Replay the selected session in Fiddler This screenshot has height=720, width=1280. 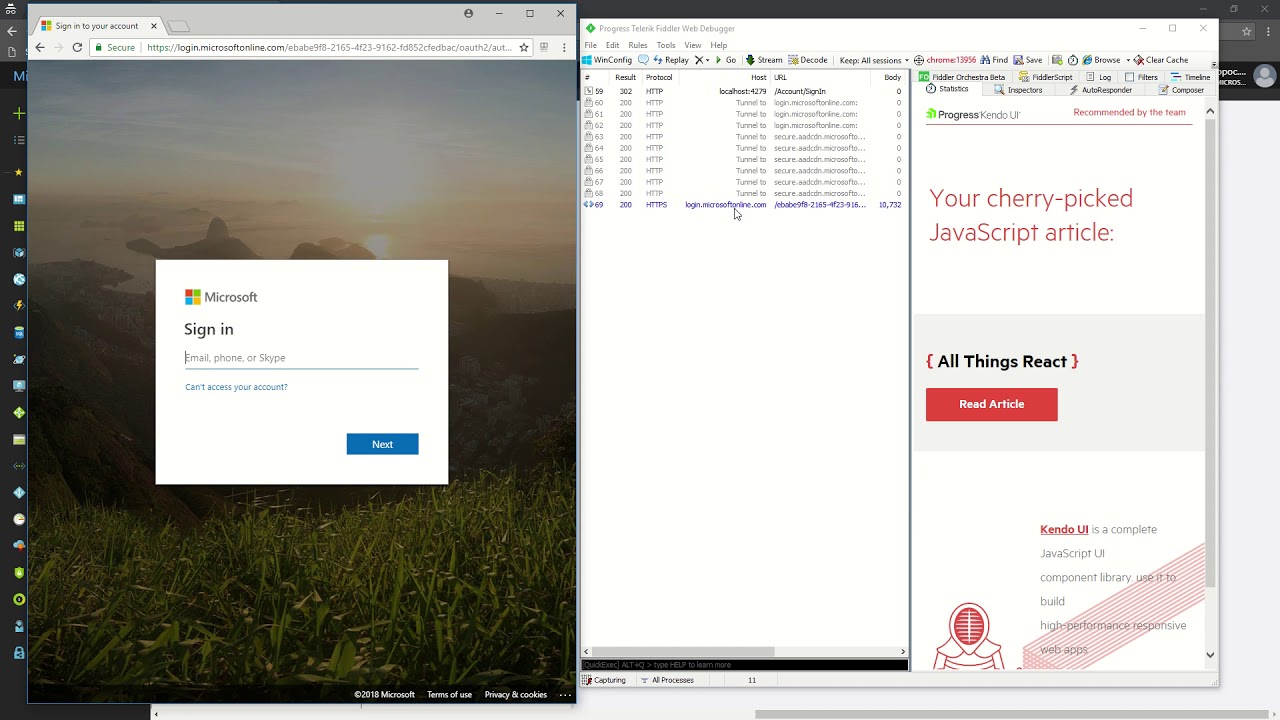pos(670,60)
